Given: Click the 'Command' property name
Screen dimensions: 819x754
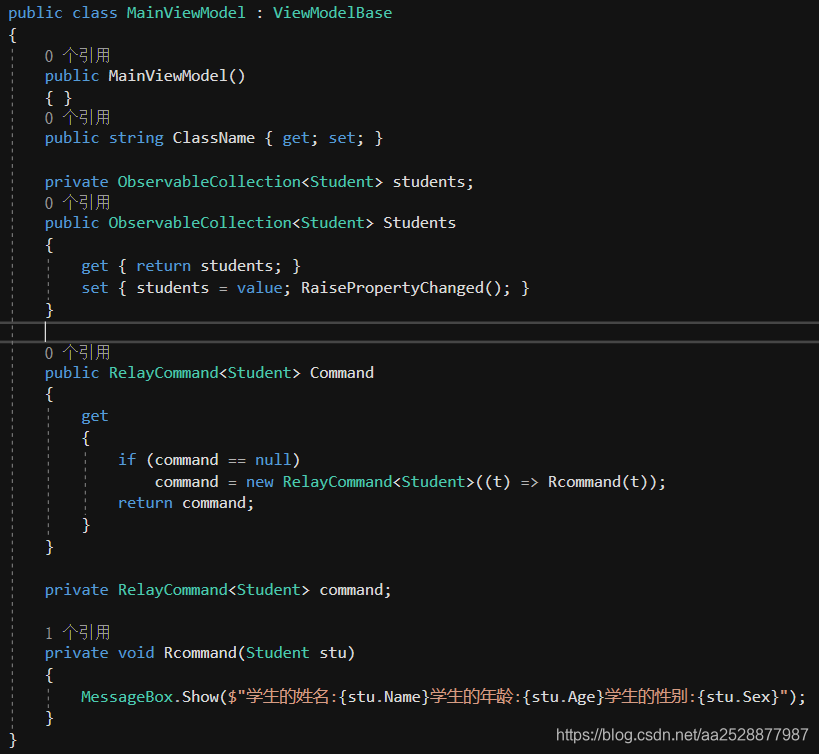Looking at the screenshot, I should pos(342,373).
